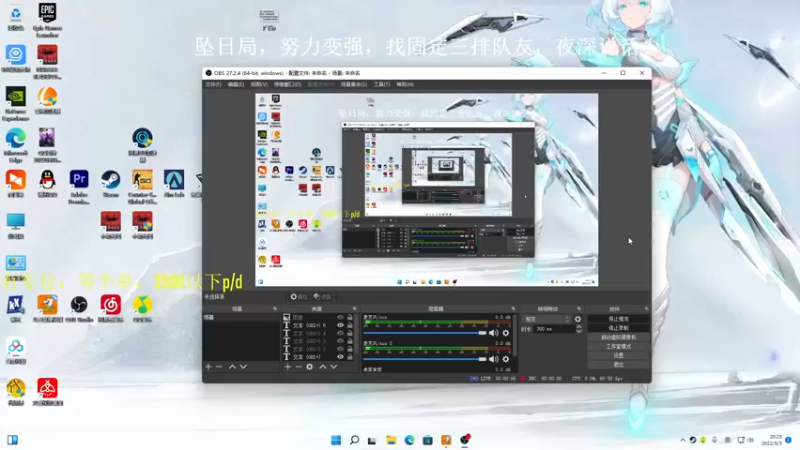Remove the selected scene with the Scenes panel minus icon
This screenshot has height=450, width=800.
tap(219, 367)
